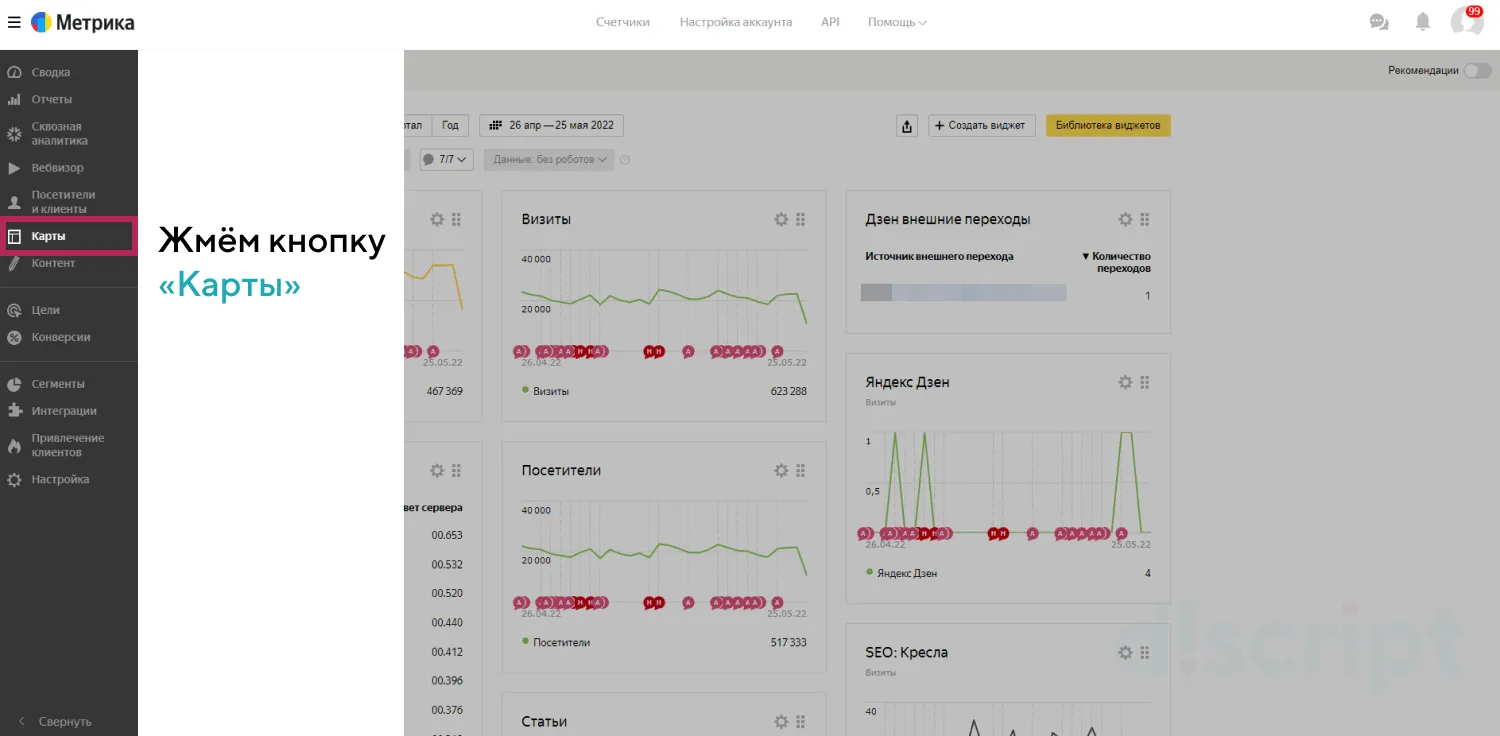Click drag handle of Яндекс Дзен widget
This screenshot has width=1500, height=736.
[1145, 382]
